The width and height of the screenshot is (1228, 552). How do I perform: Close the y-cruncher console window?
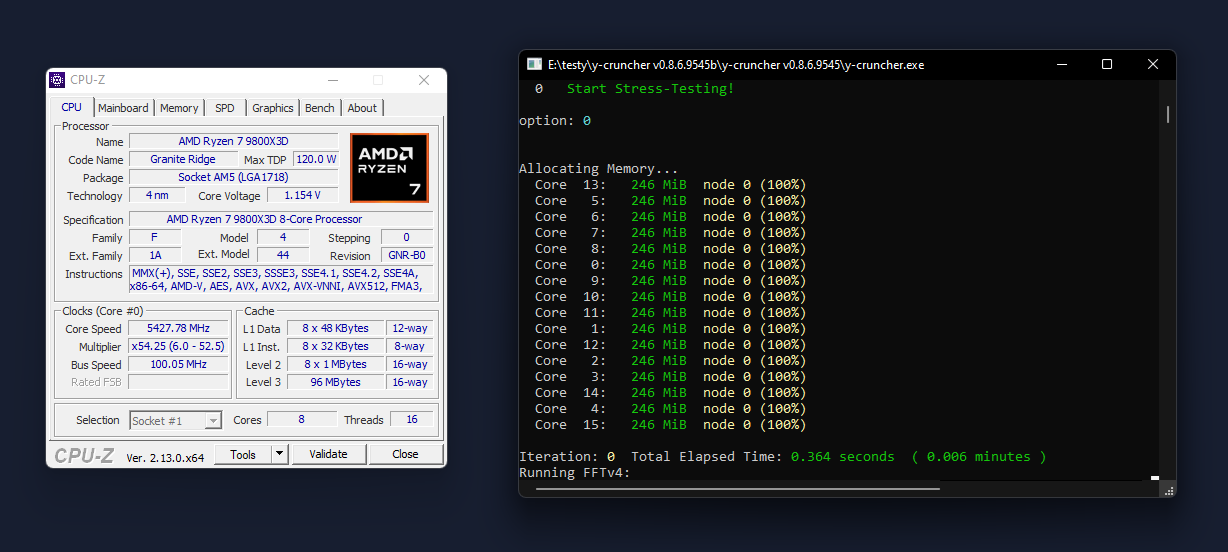1153,65
